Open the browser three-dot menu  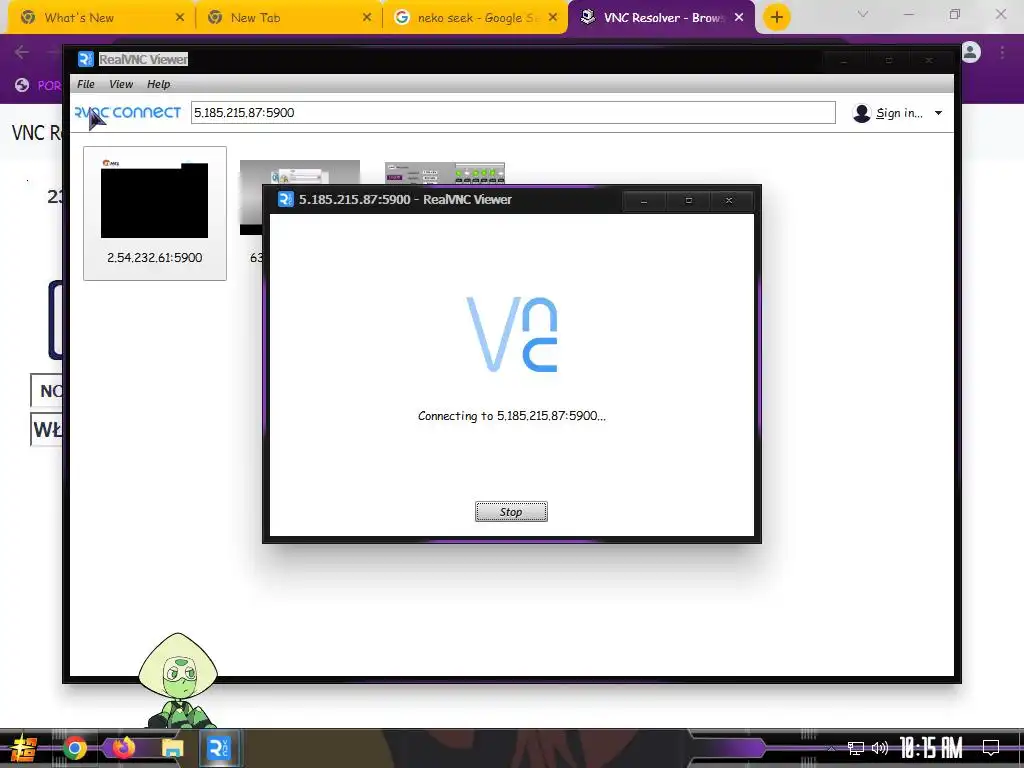[x=1002, y=52]
